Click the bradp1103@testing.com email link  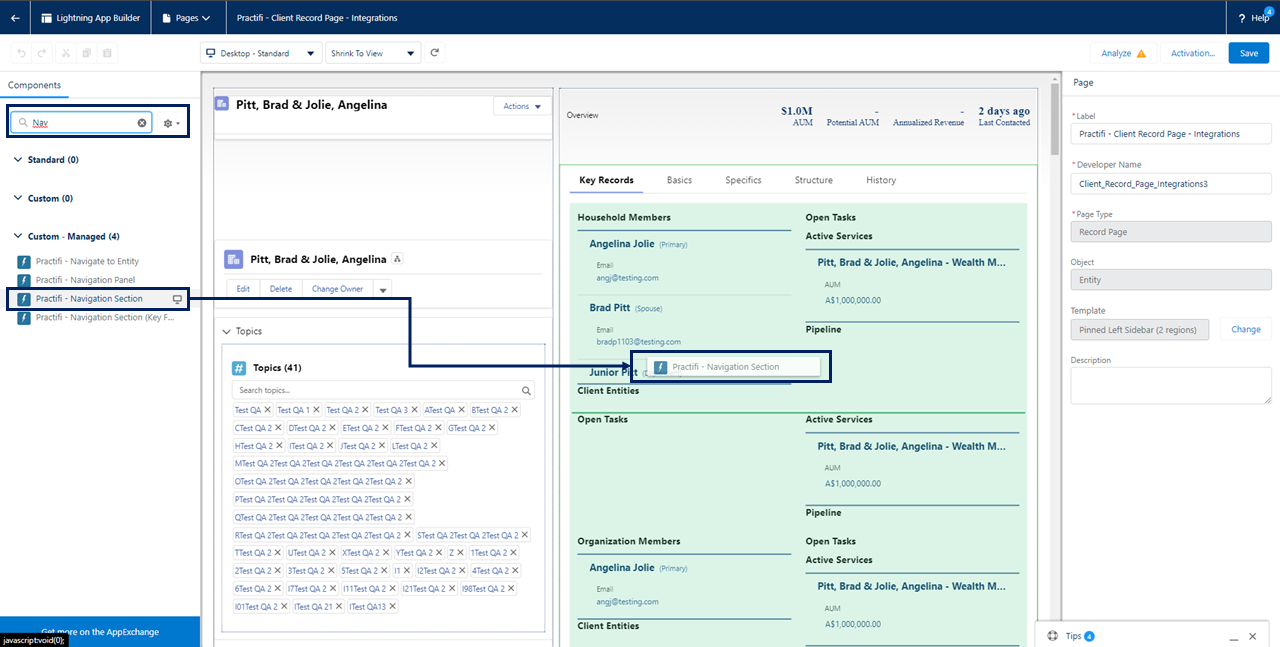pyautogui.click(x=638, y=342)
